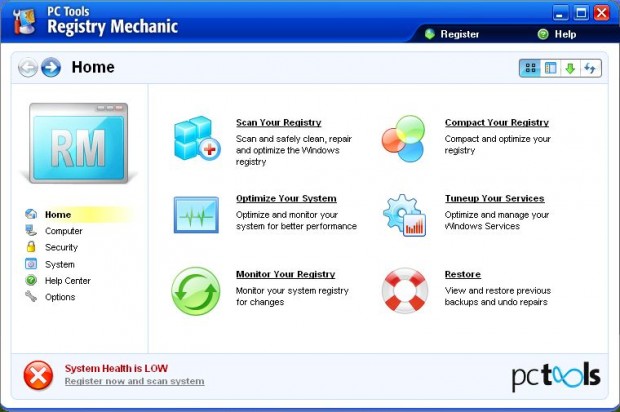This screenshot has height=412, width=620.
Task: Select Home in the sidebar
Action: [58, 215]
